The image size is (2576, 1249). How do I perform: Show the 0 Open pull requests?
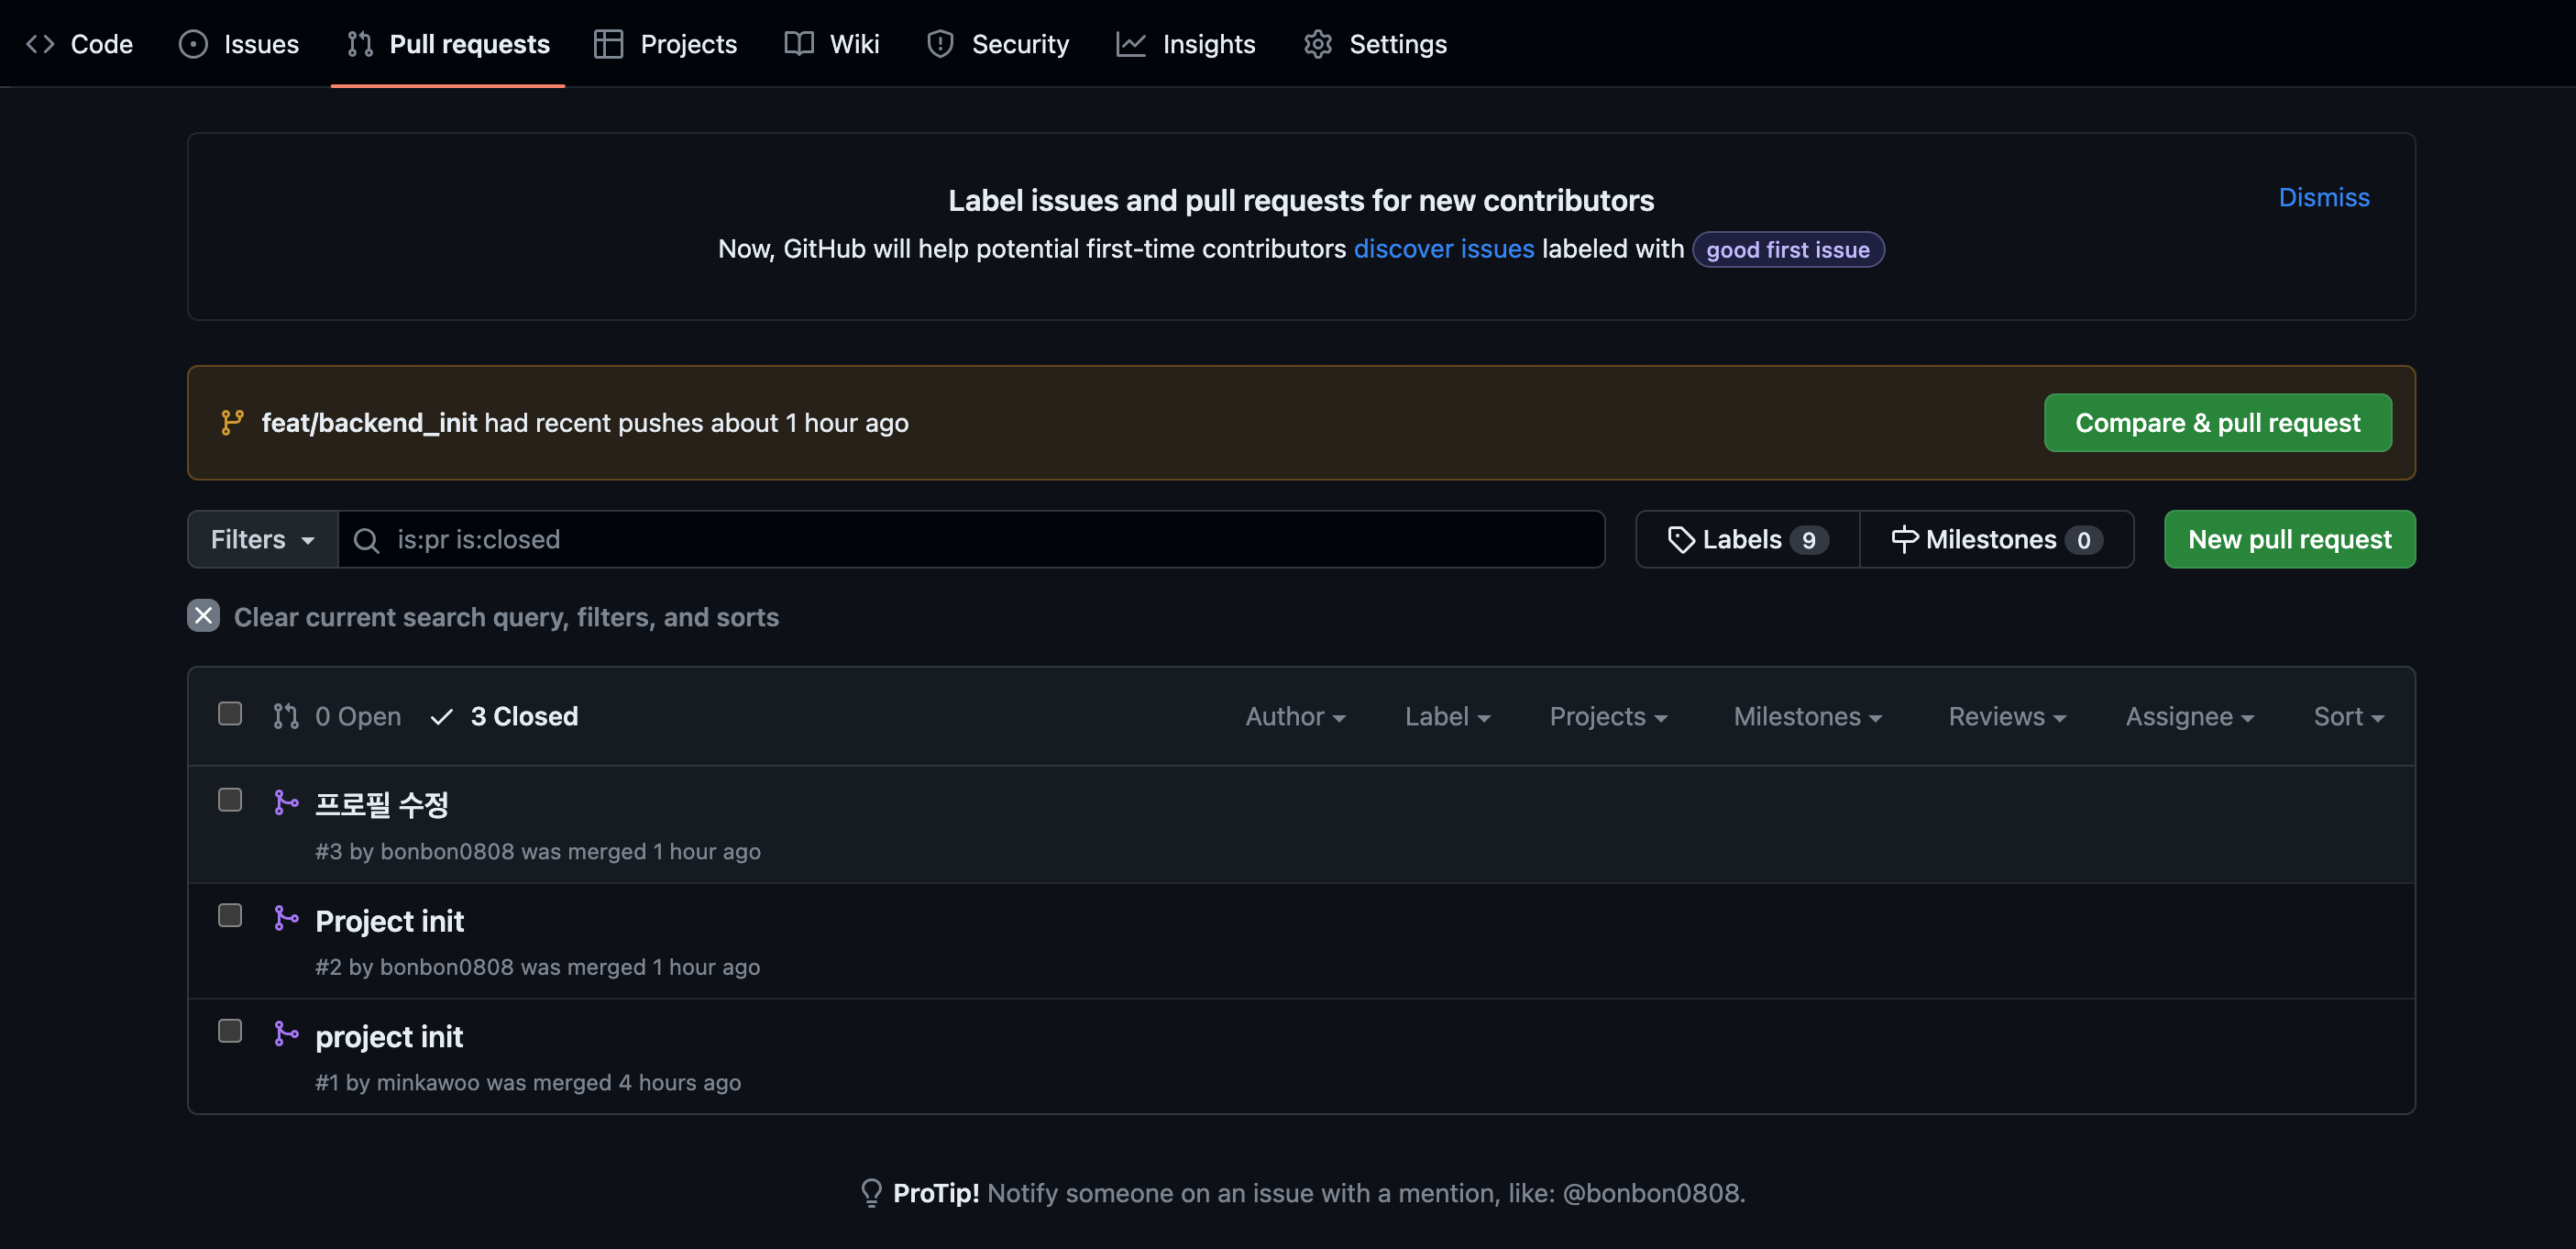coord(338,716)
